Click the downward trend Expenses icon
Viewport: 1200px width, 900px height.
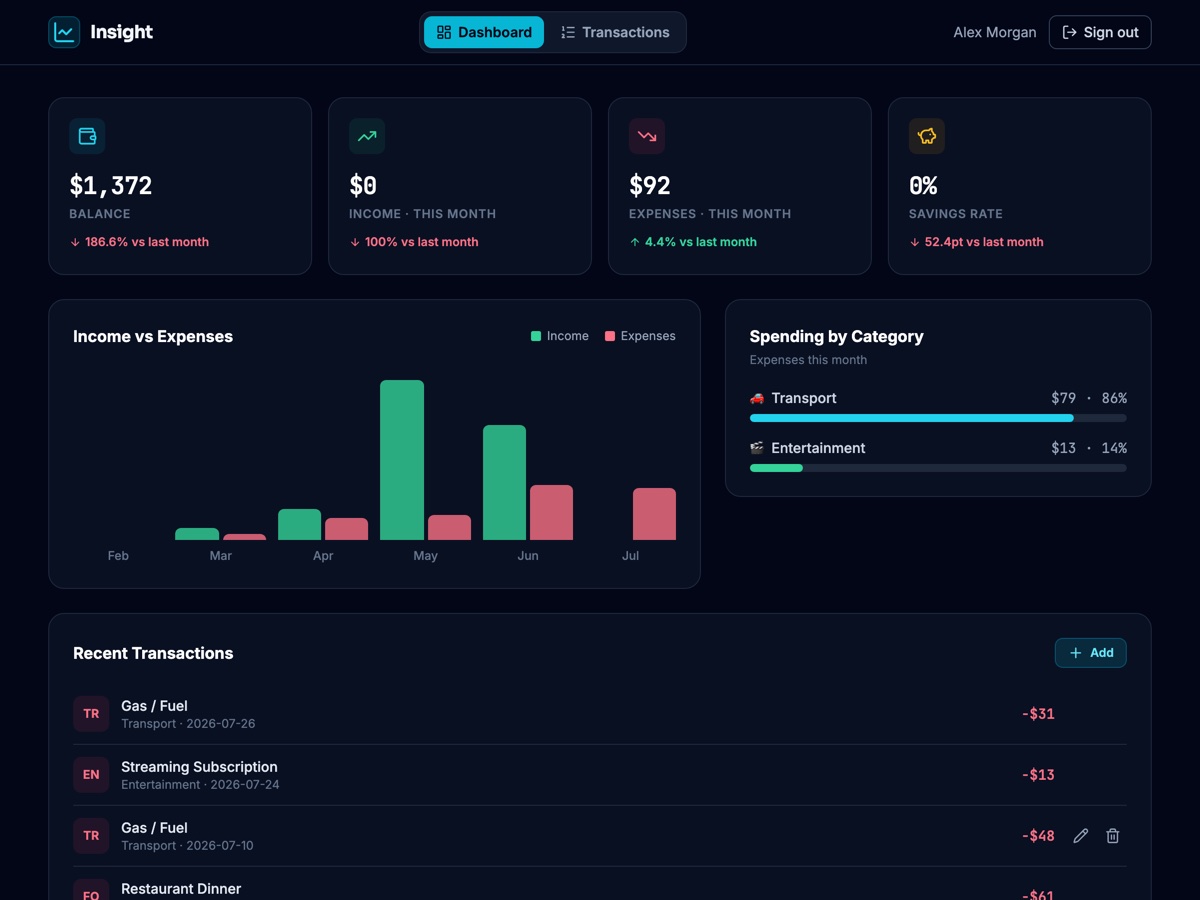click(647, 136)
